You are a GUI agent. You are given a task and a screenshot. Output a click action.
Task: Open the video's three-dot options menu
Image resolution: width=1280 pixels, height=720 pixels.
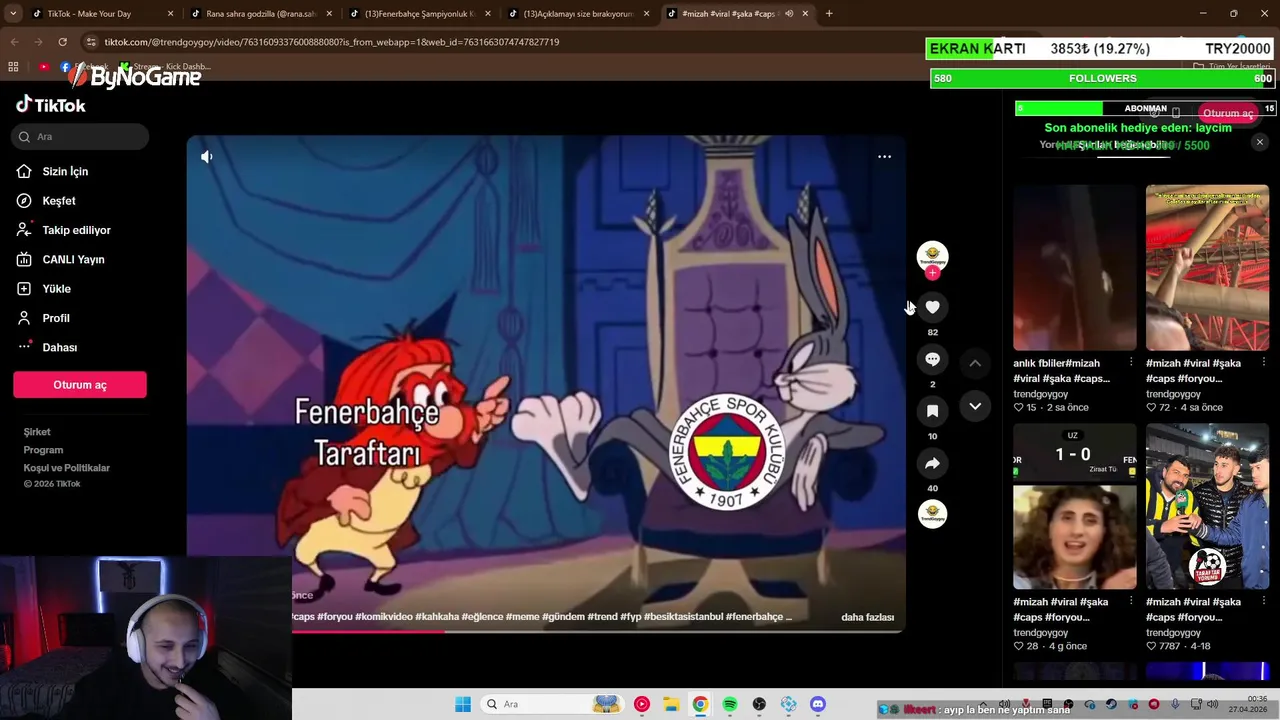pyautogui.click(x=884, y=157)
